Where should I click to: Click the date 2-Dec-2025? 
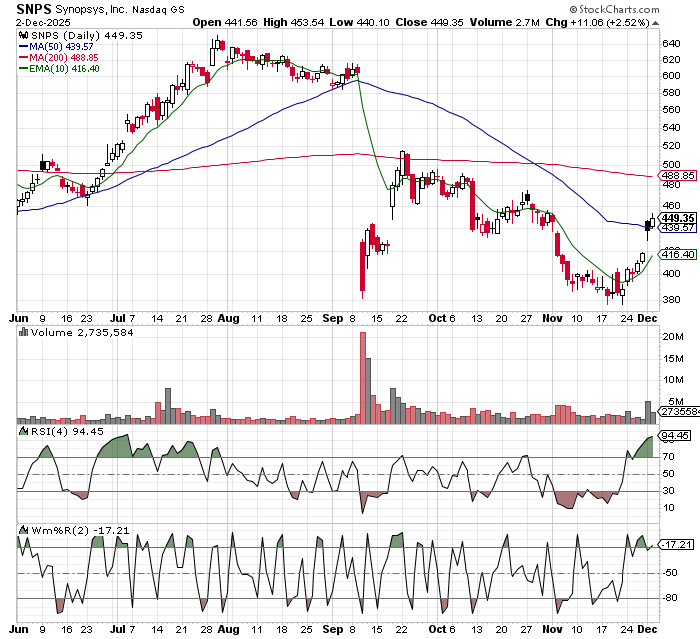43,22
